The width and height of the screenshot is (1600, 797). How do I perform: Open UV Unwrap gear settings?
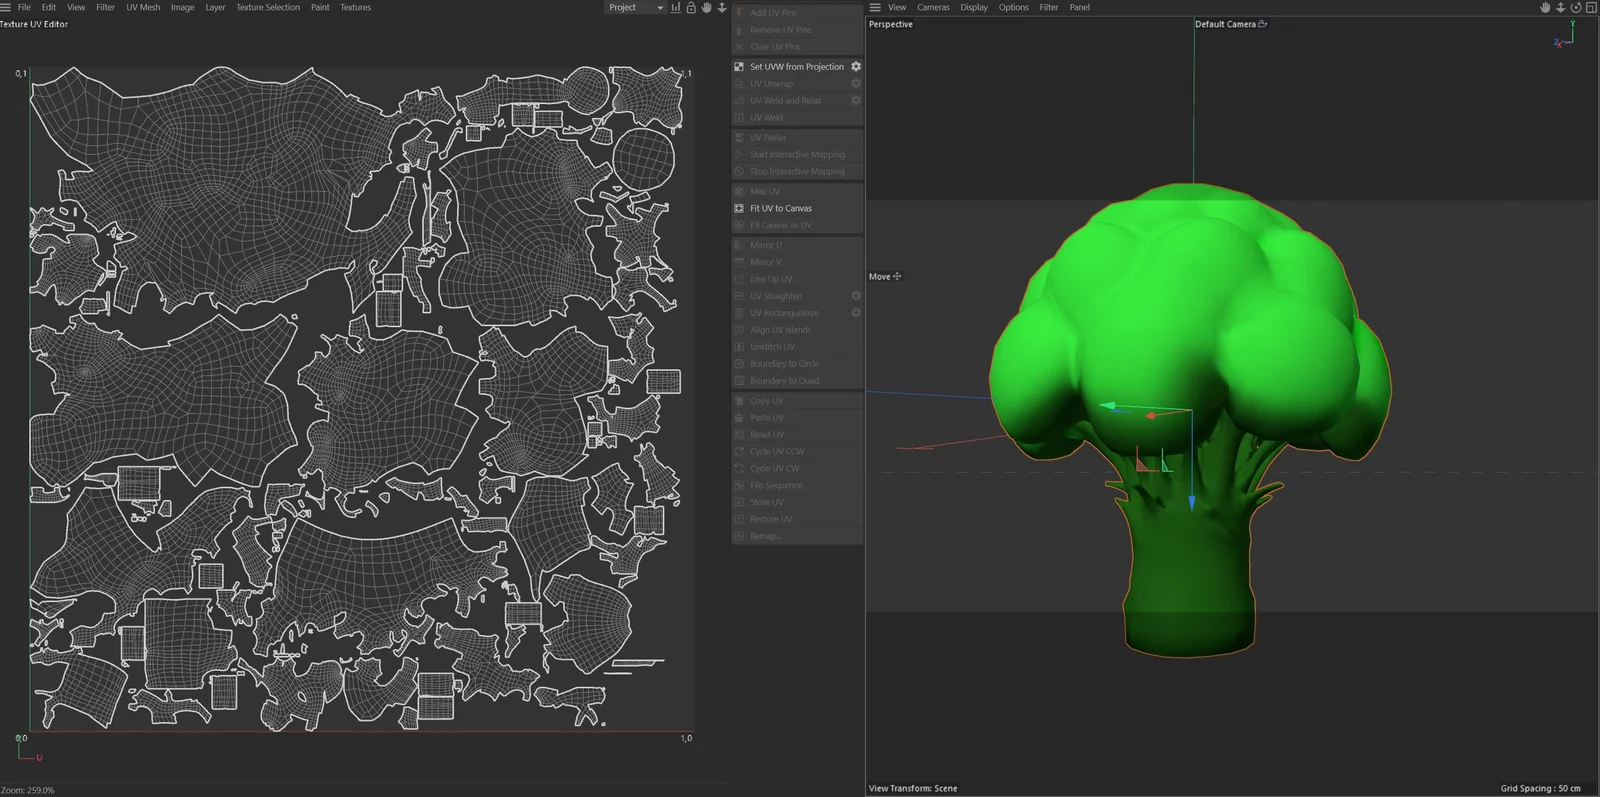click(x=856, y=83)
